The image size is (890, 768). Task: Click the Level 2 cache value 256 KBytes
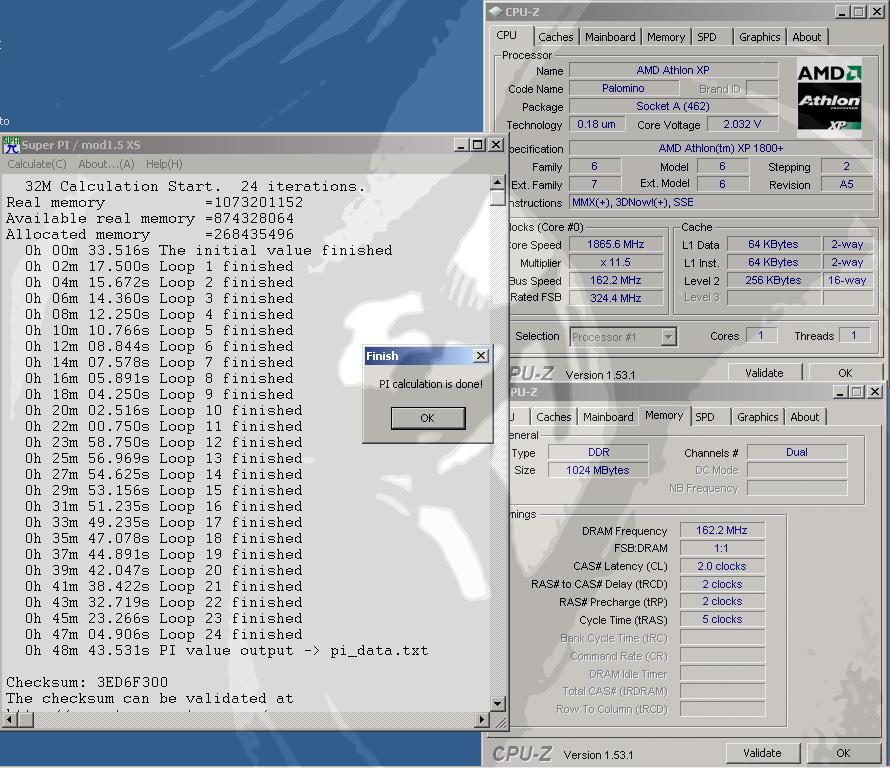[773, 280]
